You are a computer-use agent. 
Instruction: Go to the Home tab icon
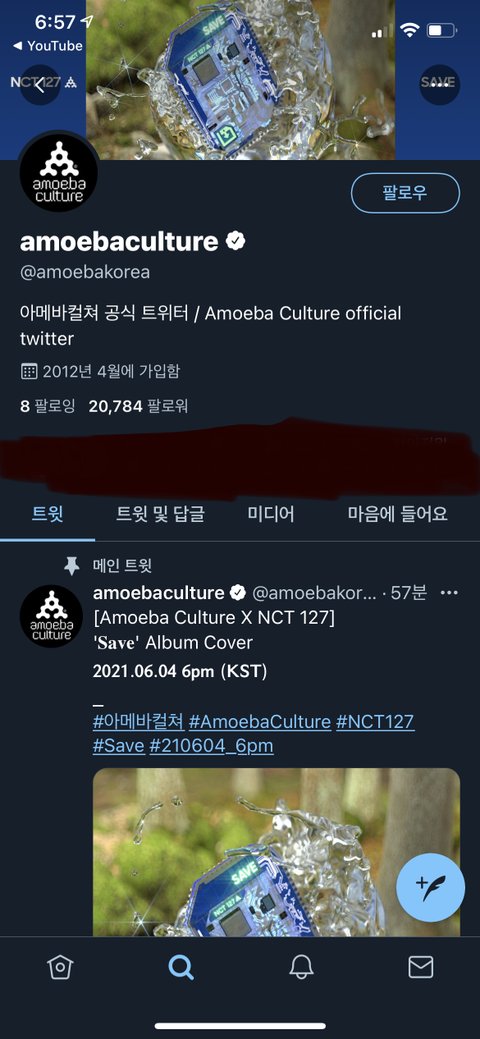tap(60, 968)
